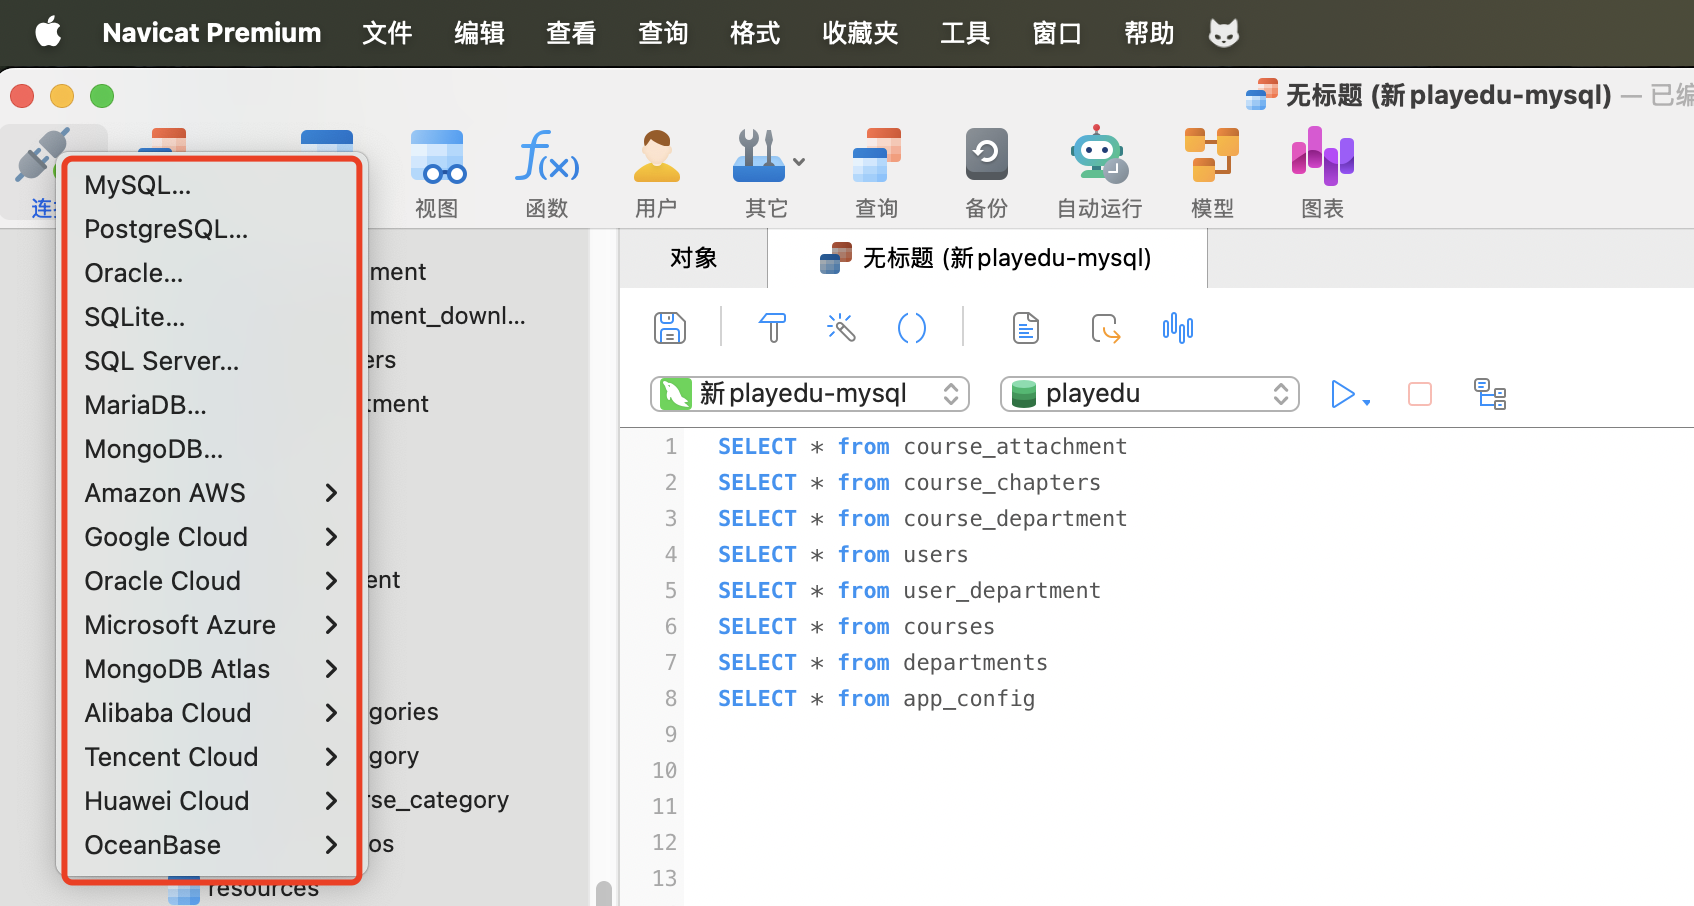The width and height of the screenshot is (1694, 906).
Task: Click 'departments' in editor line 7
Action: point(975,662)
